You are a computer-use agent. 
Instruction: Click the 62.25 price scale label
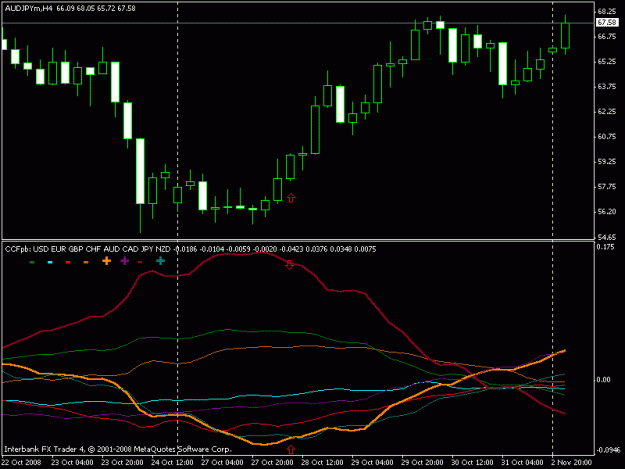(x=607, y=112)
